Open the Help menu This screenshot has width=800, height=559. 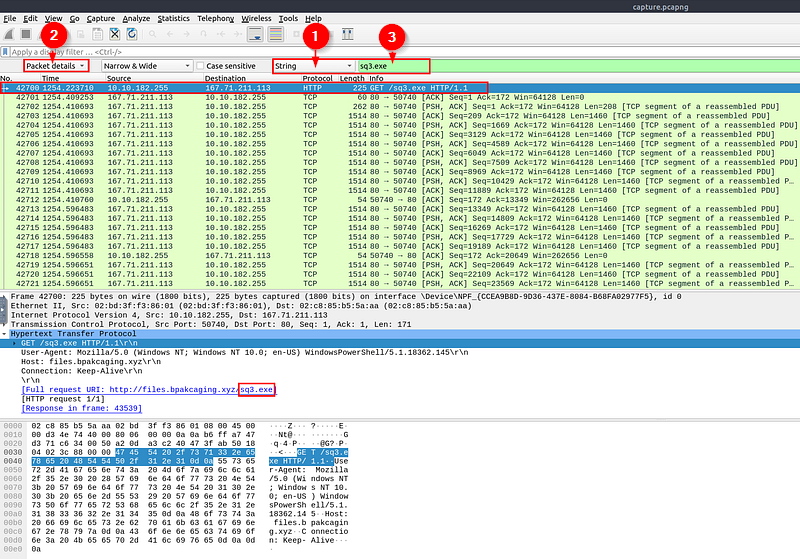pyautogui.click(x=313, y=18)
